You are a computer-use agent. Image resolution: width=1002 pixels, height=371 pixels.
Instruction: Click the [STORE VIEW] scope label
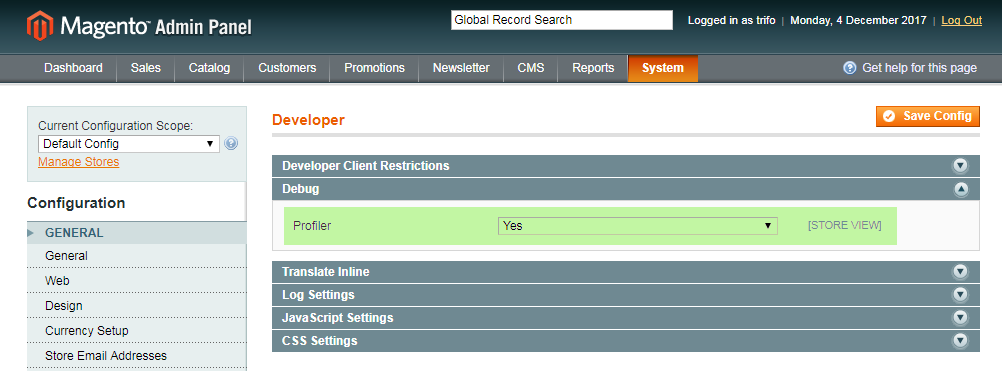point(845,225)
